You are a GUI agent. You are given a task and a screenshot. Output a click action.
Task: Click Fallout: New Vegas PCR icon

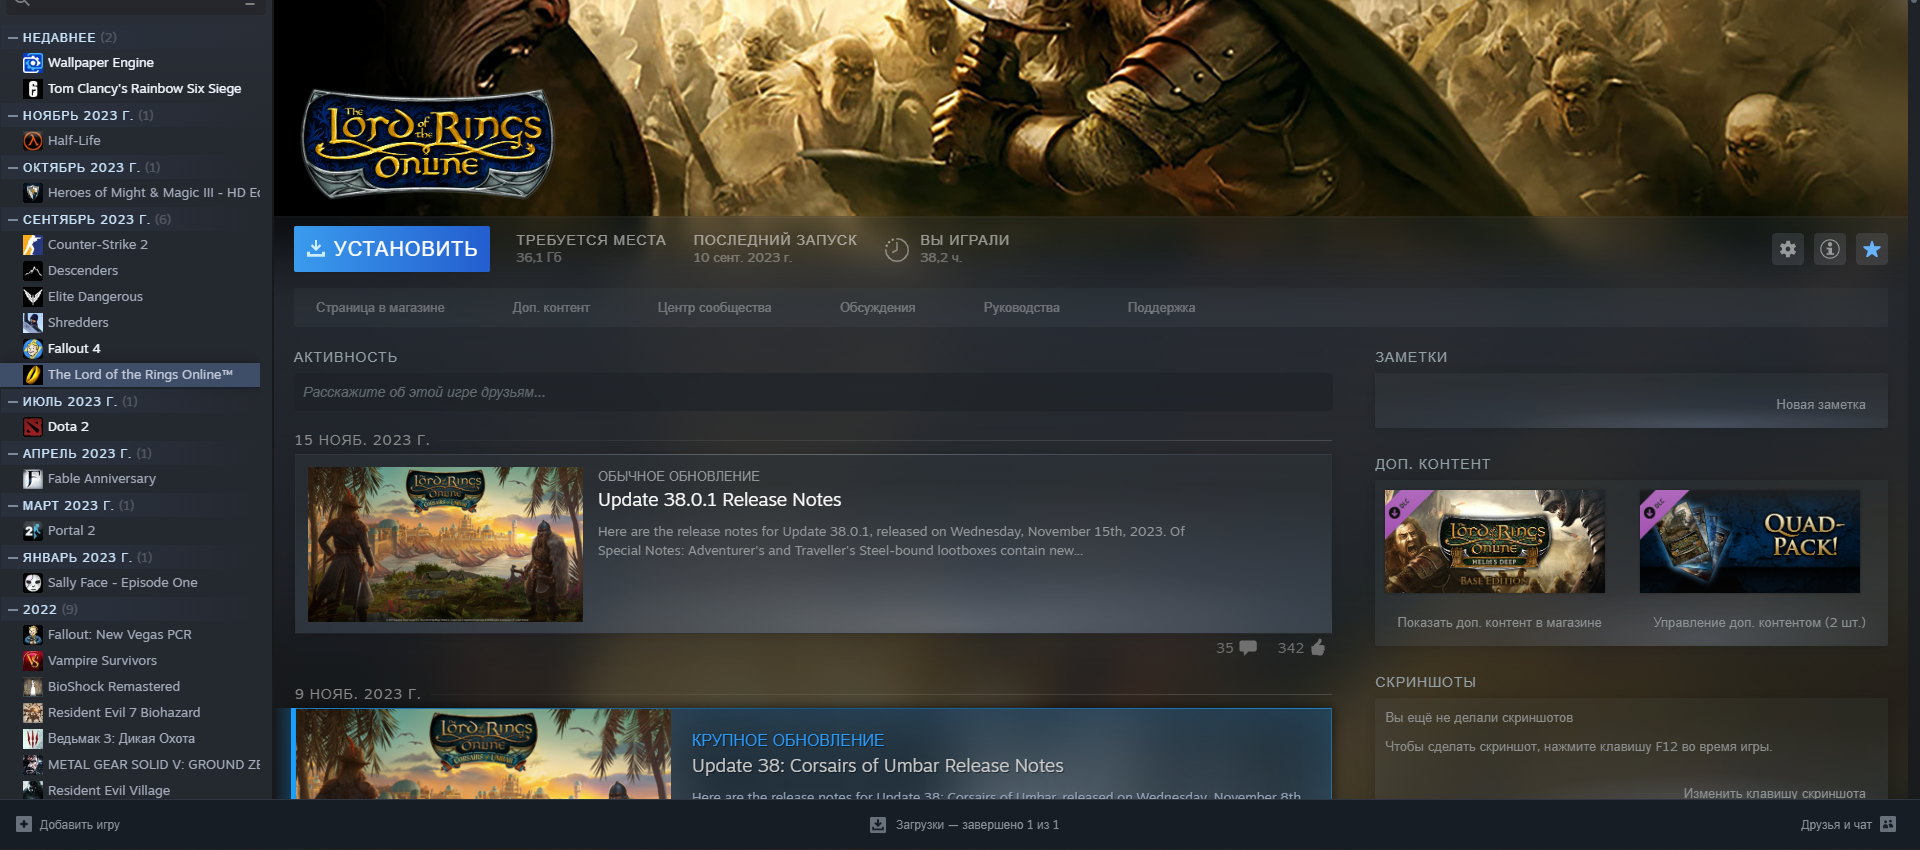point(33,635)
